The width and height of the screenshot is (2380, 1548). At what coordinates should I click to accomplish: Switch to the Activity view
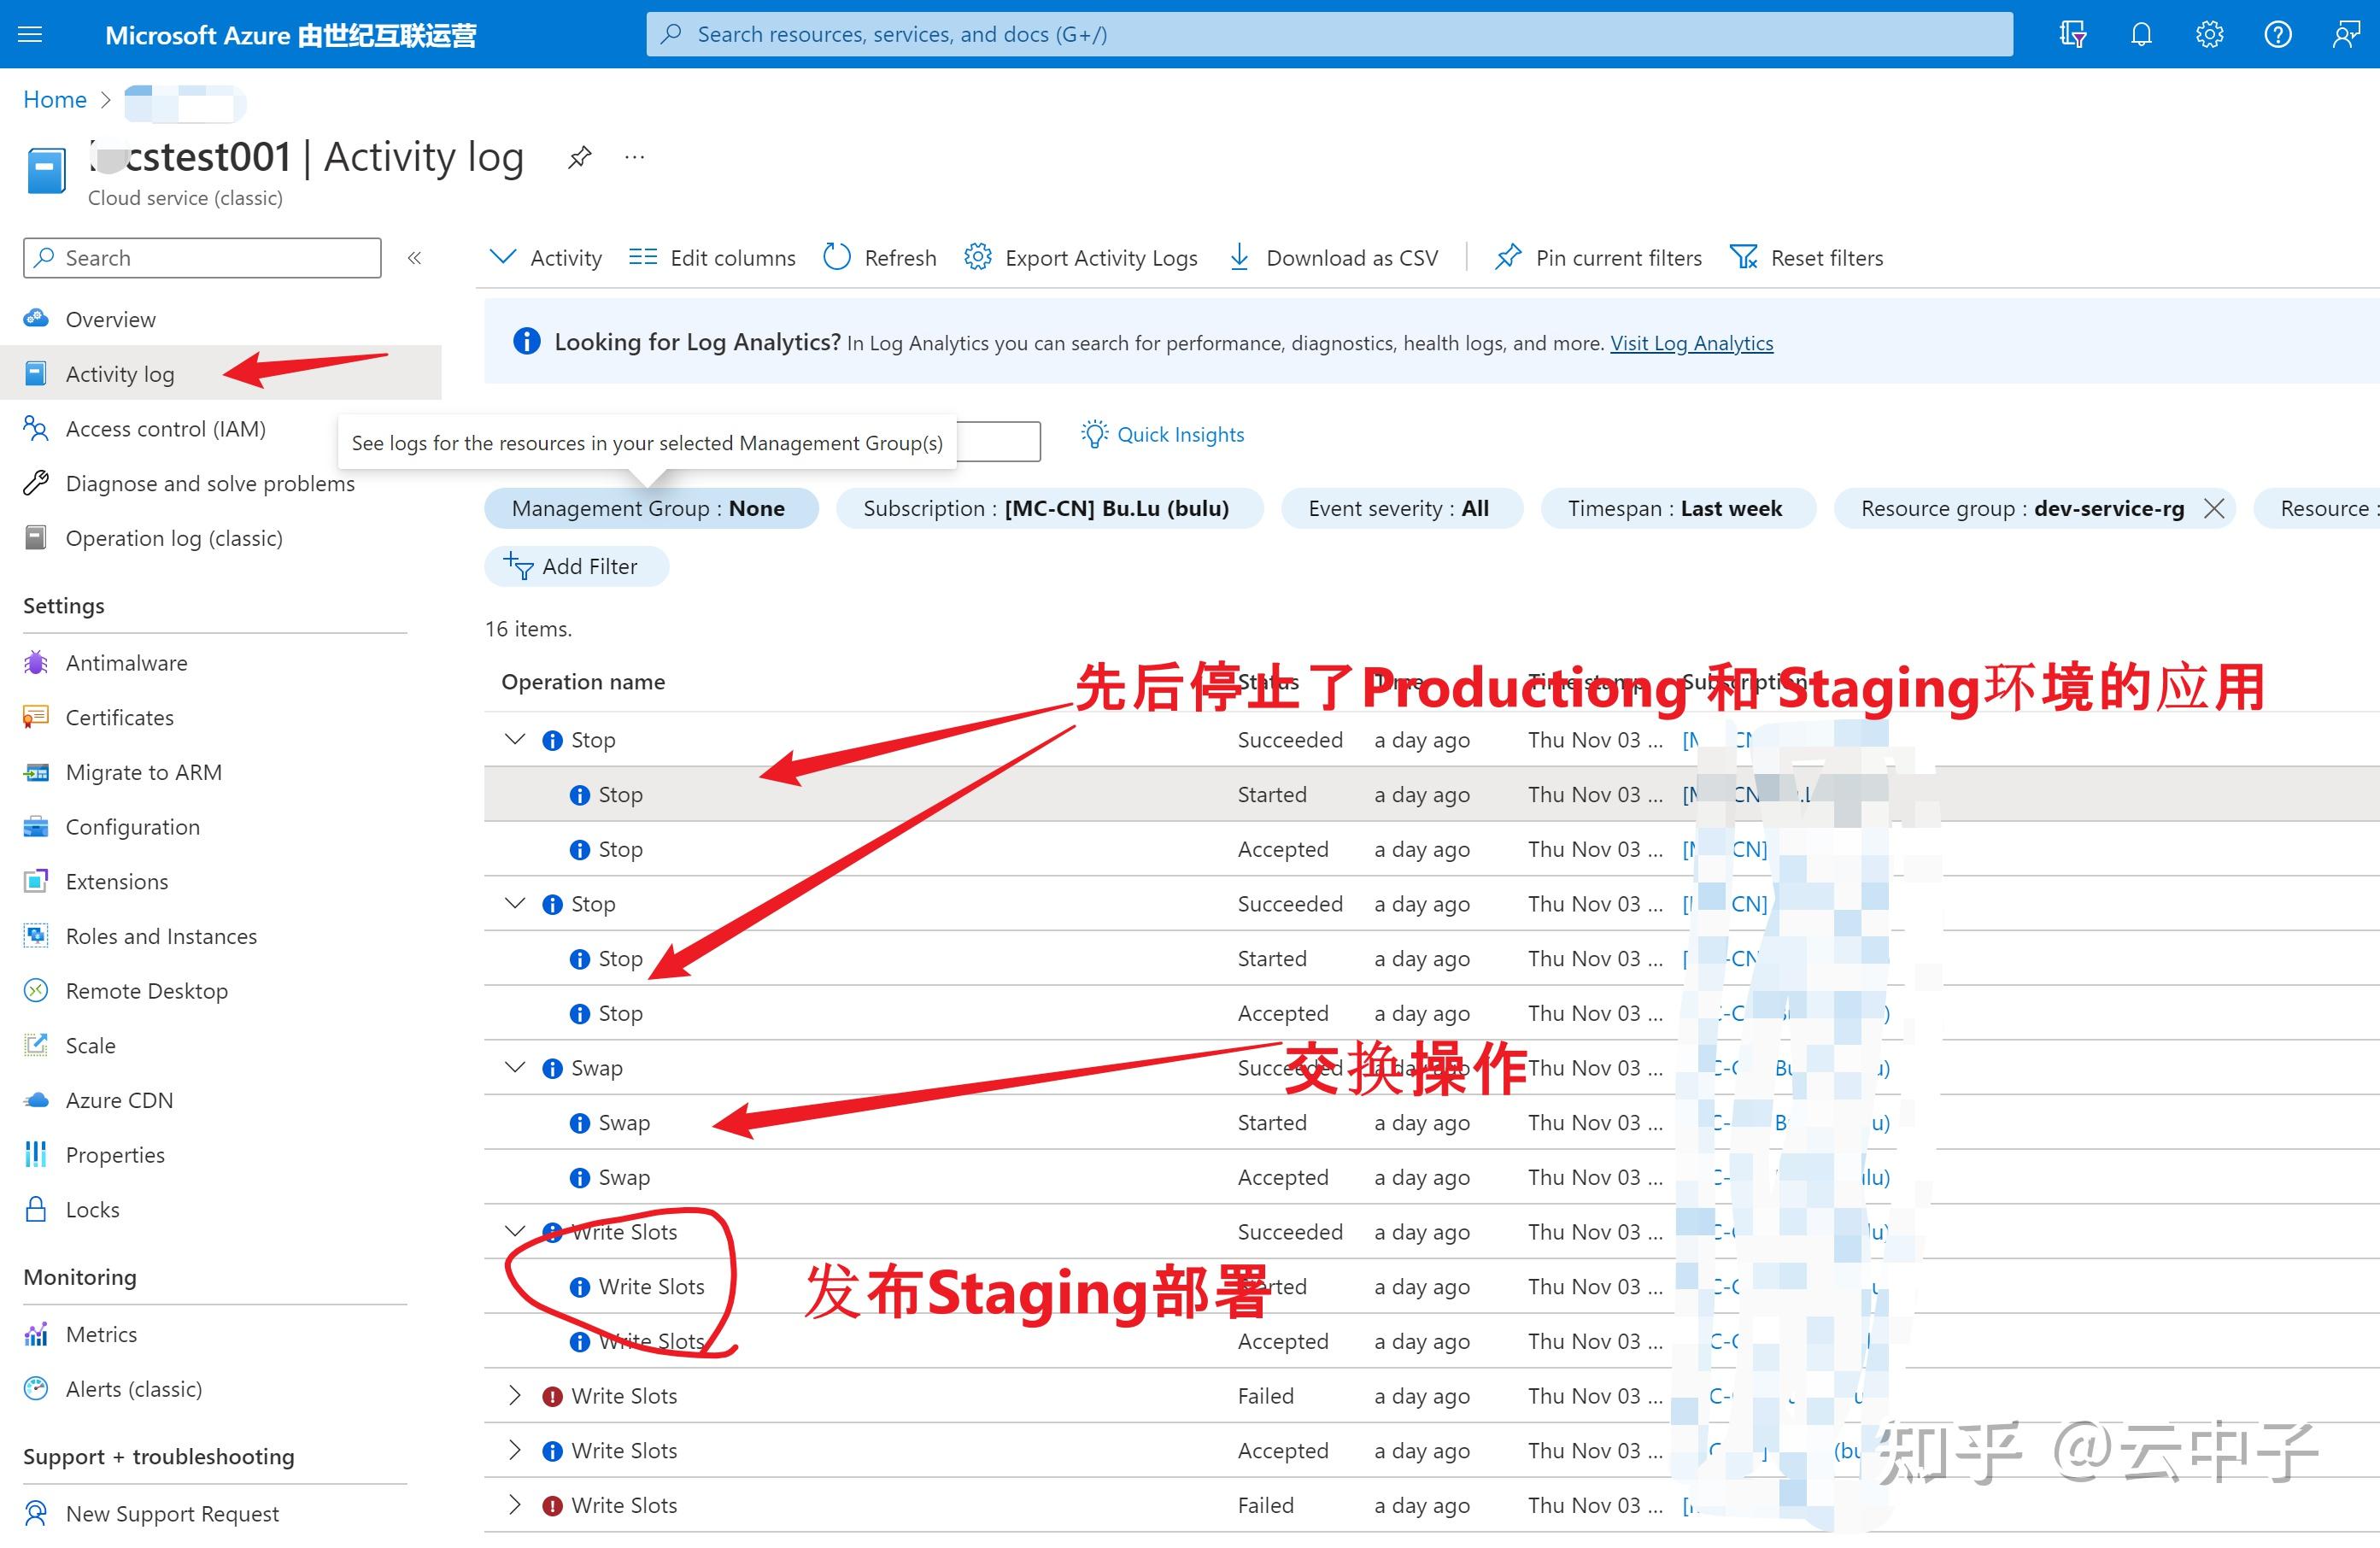coord(546,257)
